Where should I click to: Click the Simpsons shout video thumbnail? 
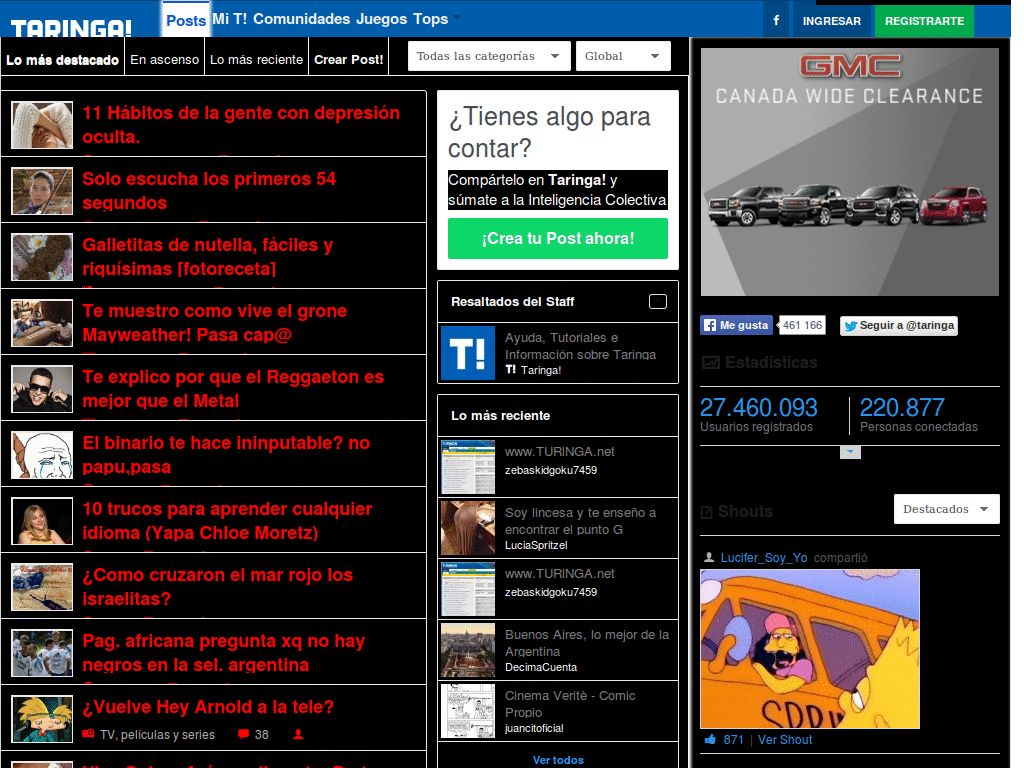809,648
